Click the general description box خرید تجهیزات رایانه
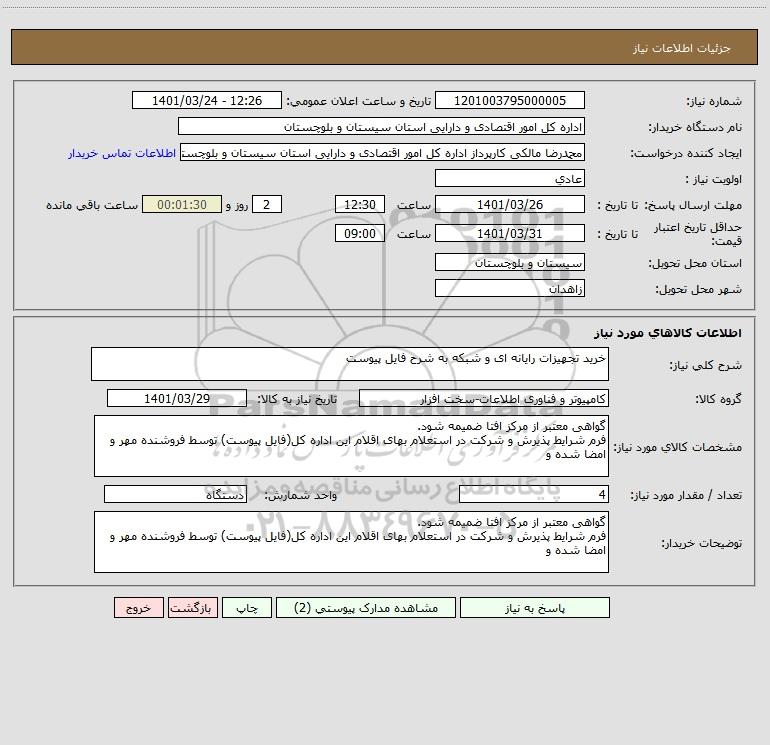770x745 pixels. 350,364
